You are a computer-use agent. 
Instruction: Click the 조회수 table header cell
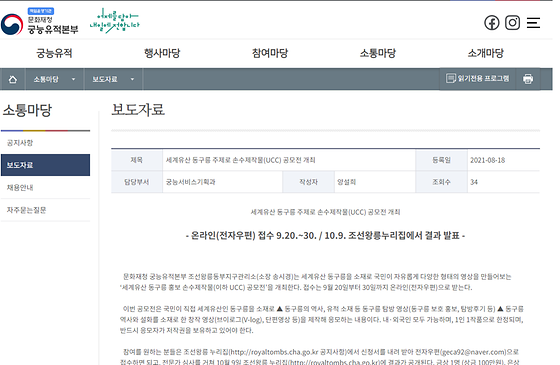pyautogui.click(x=441, y=182)
